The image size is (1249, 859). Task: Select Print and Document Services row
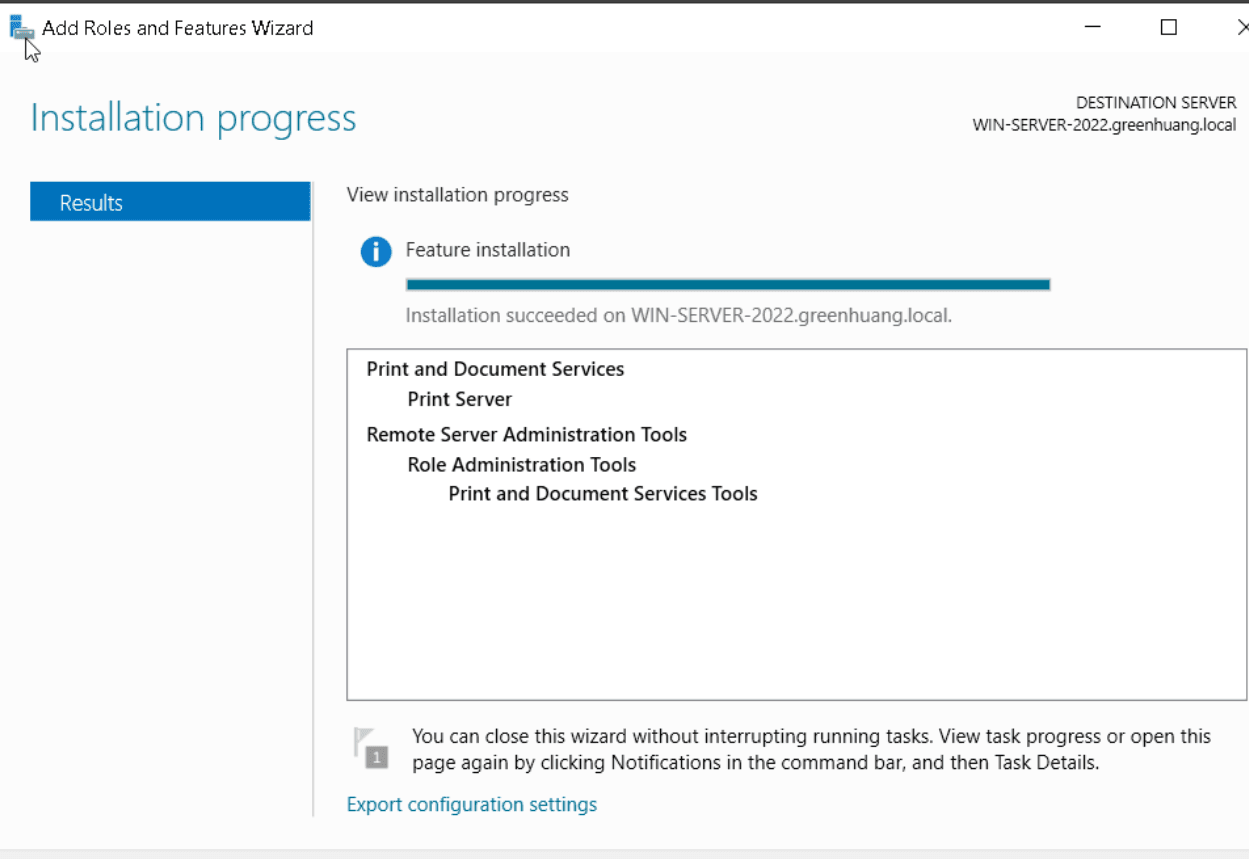(x=495, y=369)
